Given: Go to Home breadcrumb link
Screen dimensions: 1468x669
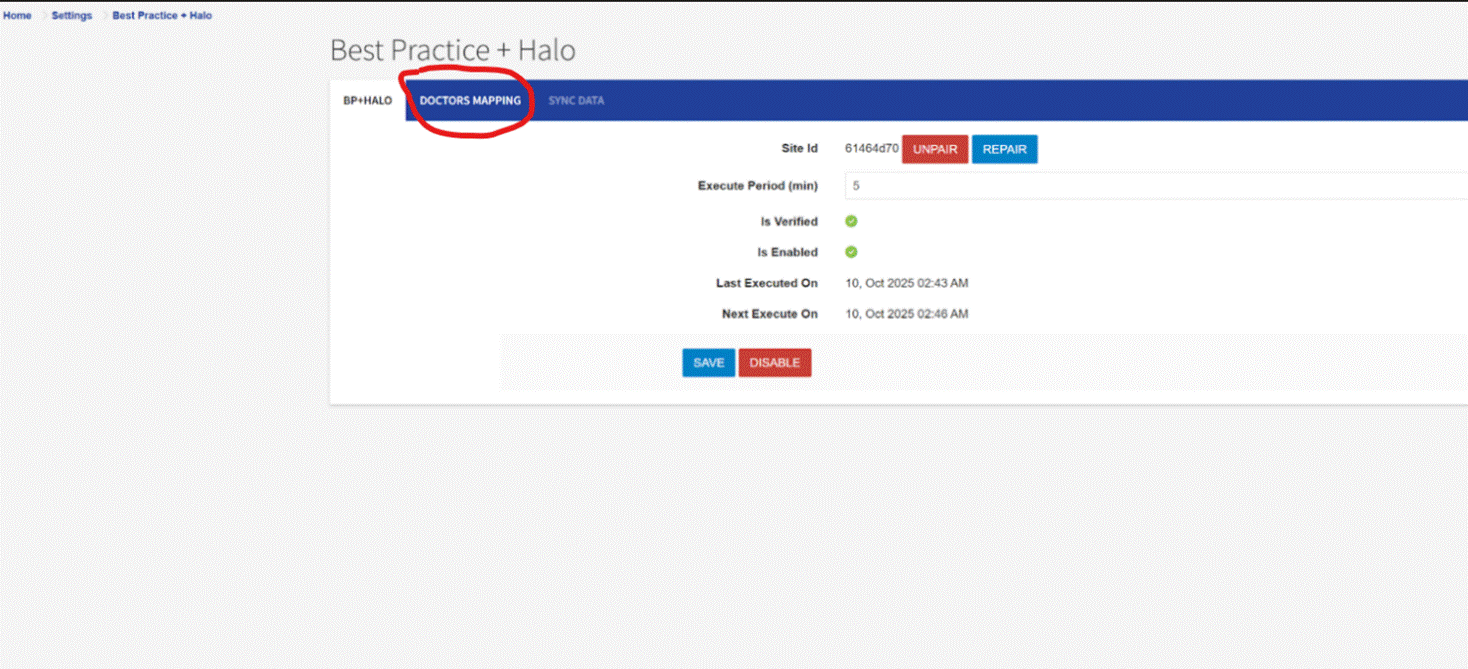Looking at the screenshot, I should (17, 16).
